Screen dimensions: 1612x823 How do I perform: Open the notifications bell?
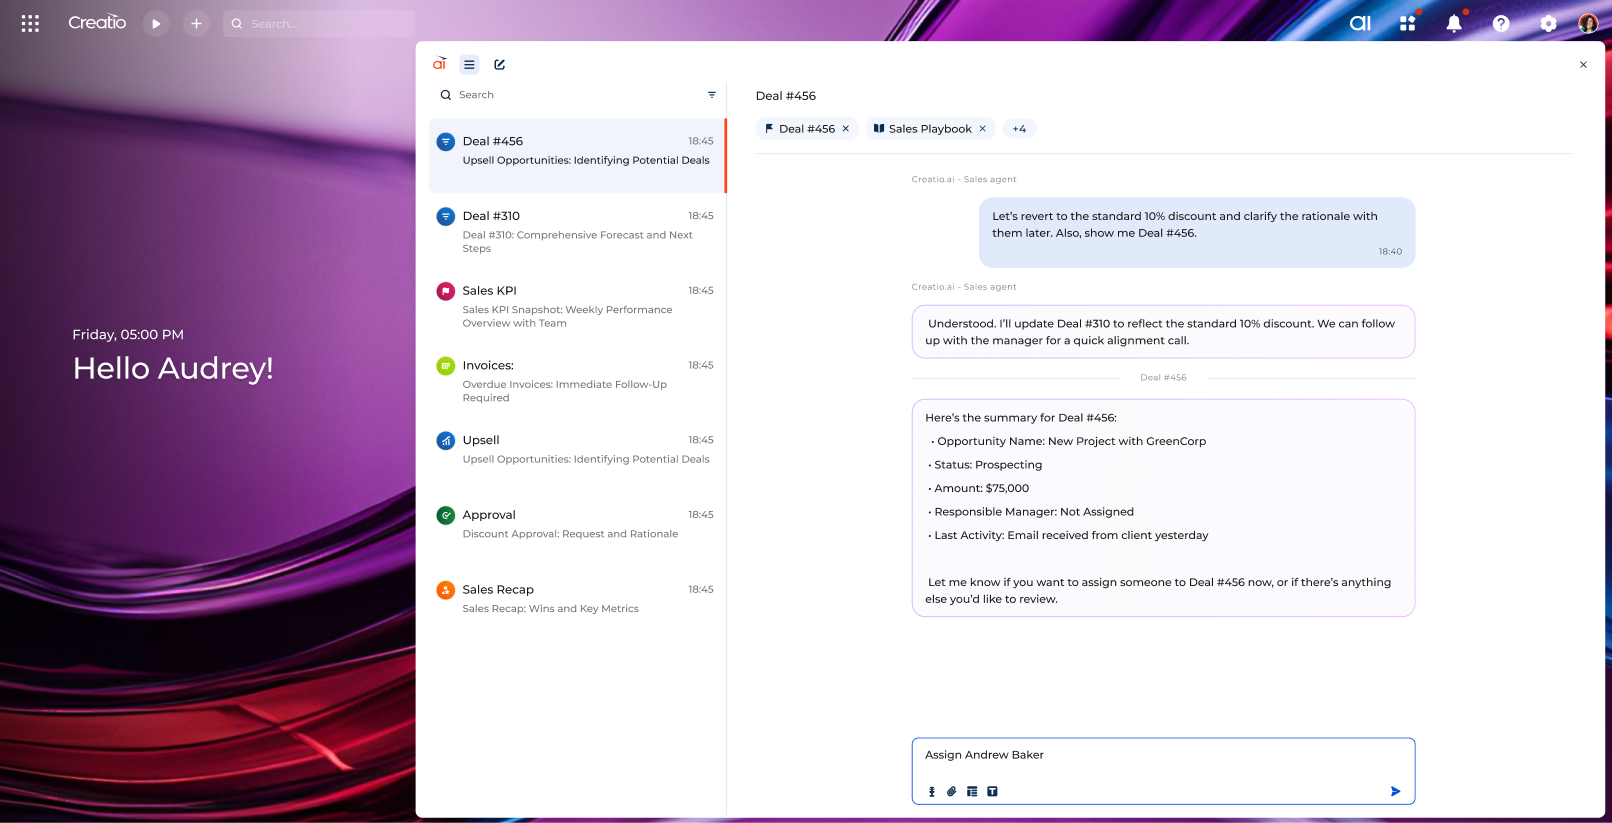coord(1454,23)
